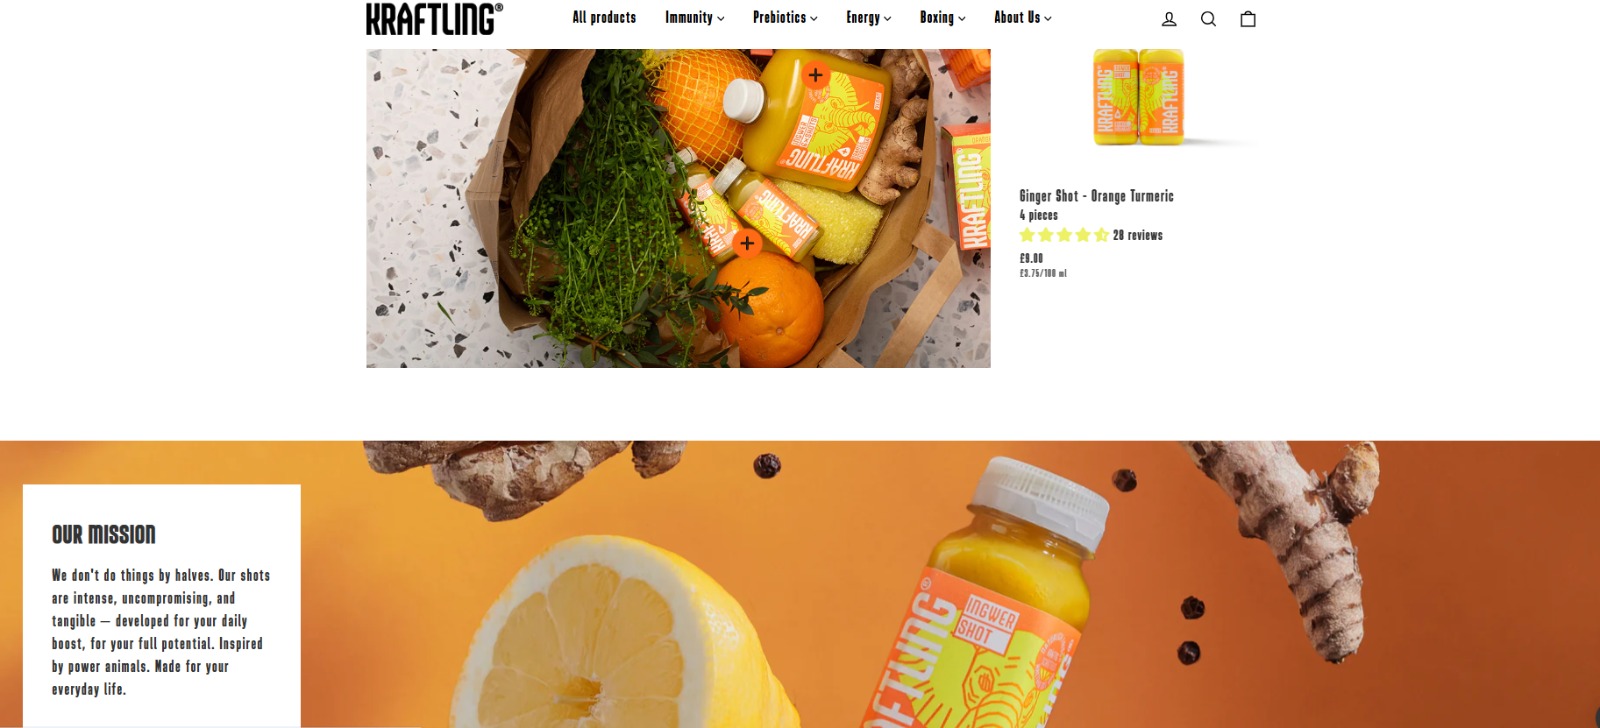Click the plus hotspot on the large bottle
The image size is (1600, 728).
[x=815, y=75]
